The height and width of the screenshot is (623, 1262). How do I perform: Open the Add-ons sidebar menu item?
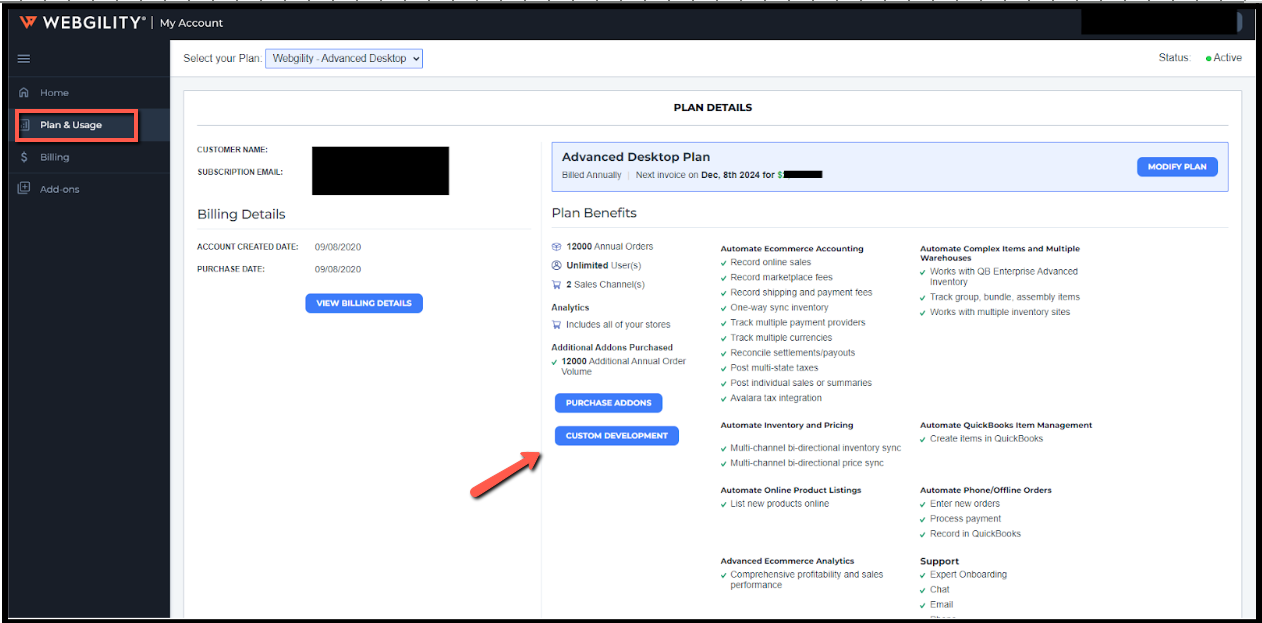59,189
